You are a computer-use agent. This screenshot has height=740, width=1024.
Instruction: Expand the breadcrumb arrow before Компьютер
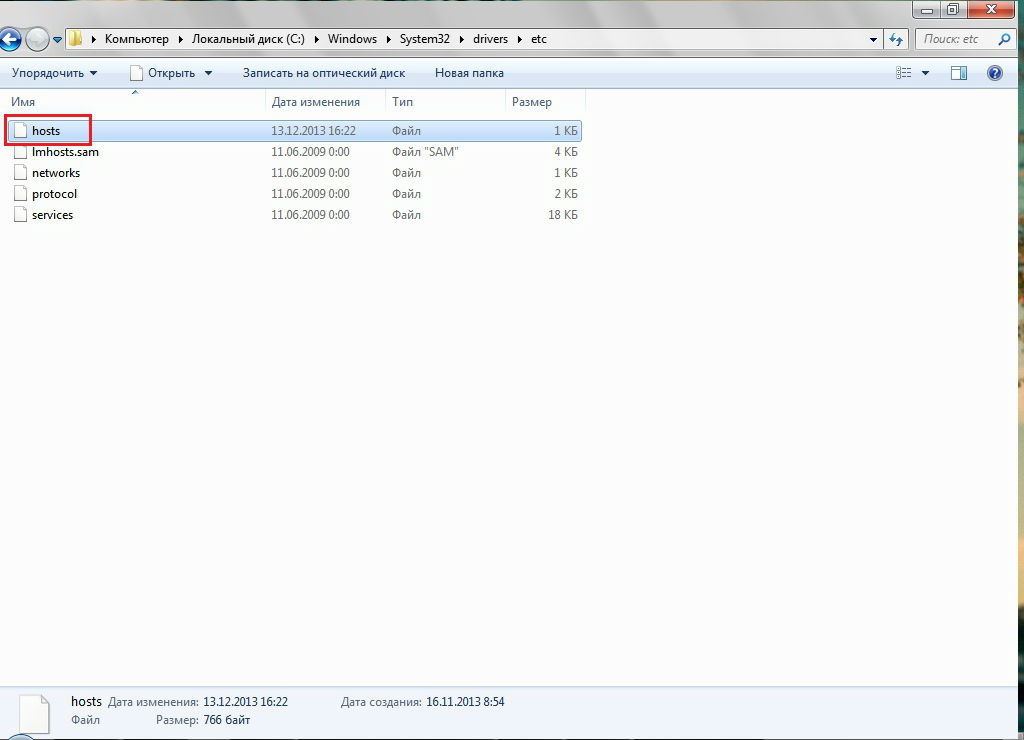[93, 39]
